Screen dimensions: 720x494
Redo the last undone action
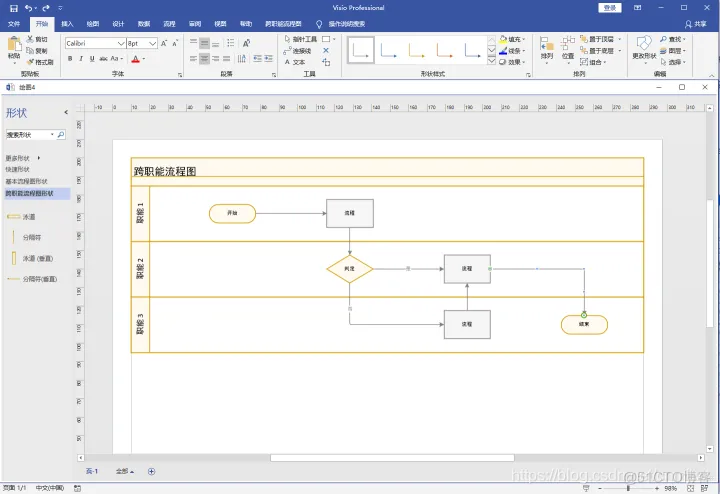click(45, 8)
